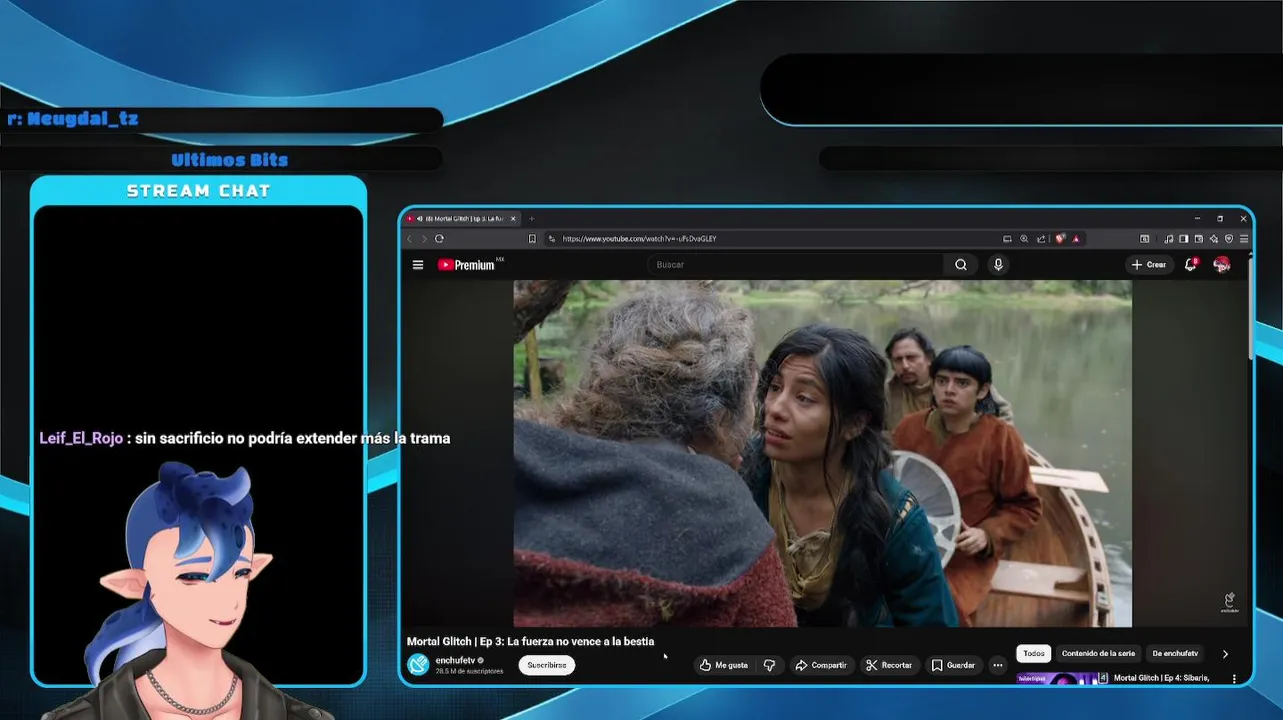Viewport: 1283px width, 720px height.
Task: Click the Guardar save button
Action: pos(953,665)
